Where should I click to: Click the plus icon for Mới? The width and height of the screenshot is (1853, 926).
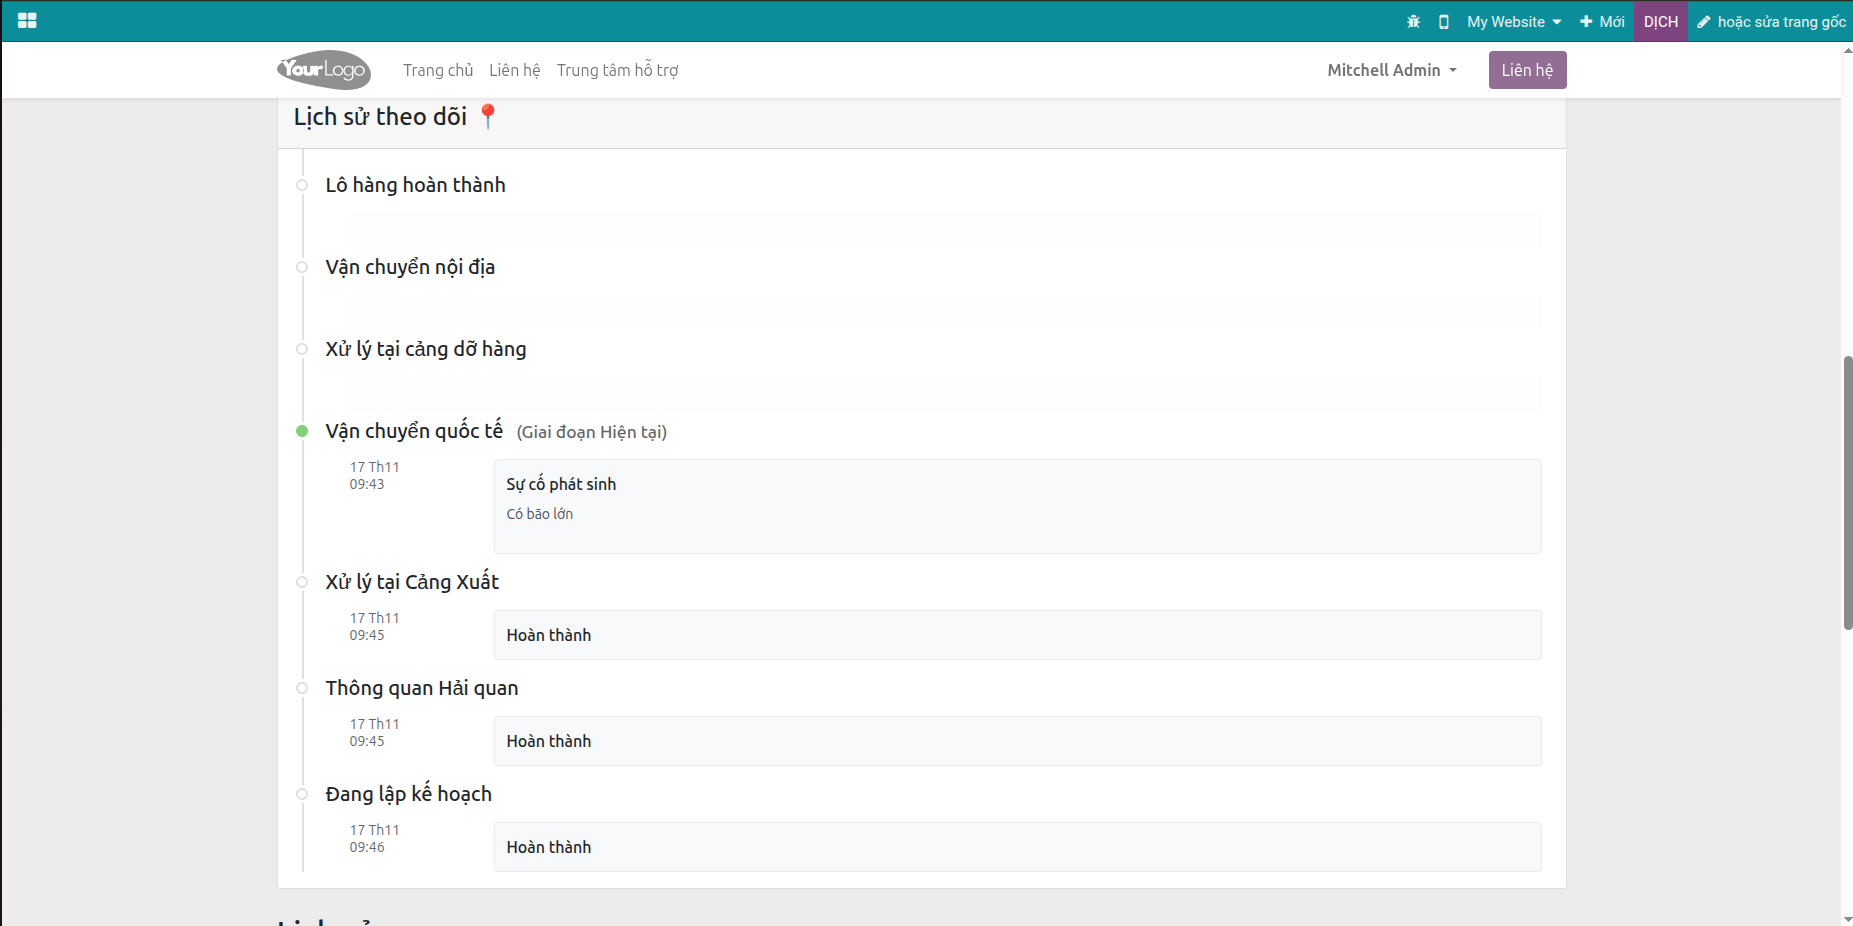coord(1585,21)
